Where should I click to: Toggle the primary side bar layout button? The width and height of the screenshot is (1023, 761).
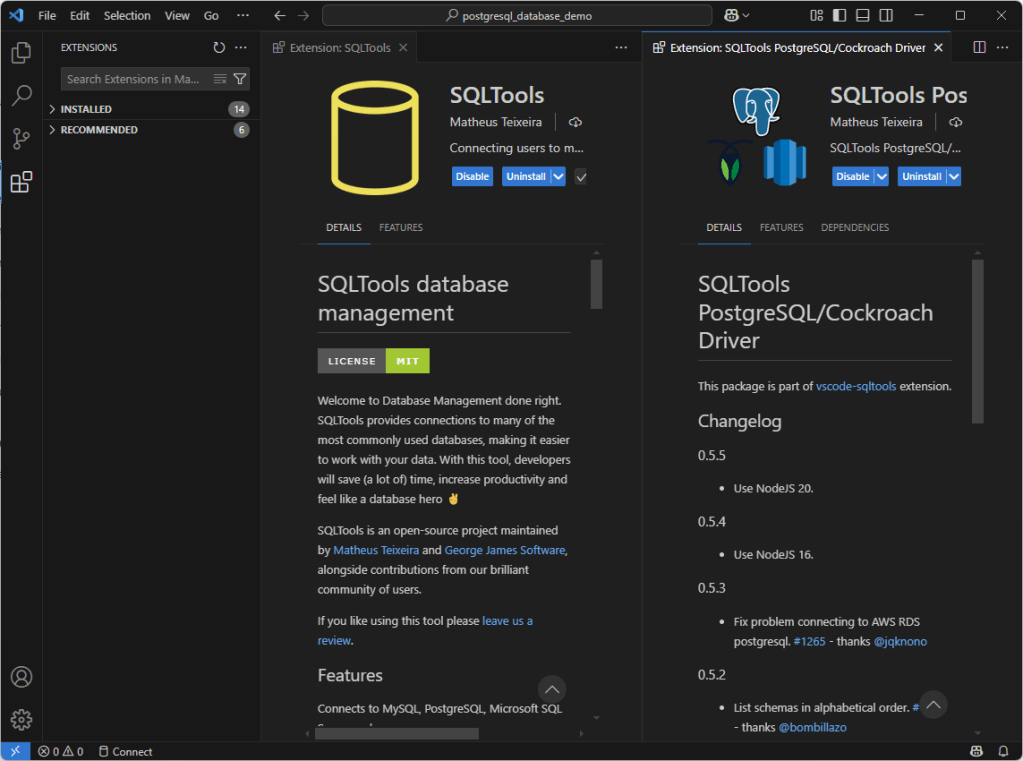[x=838, y=16]
